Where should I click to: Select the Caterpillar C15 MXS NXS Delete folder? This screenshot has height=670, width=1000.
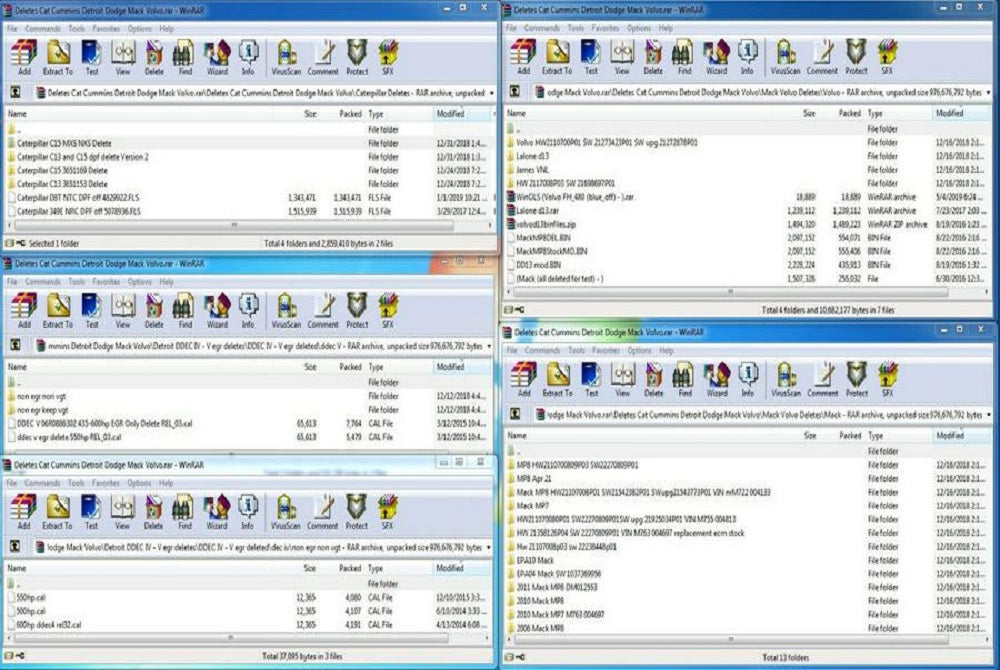click(64, 143)
